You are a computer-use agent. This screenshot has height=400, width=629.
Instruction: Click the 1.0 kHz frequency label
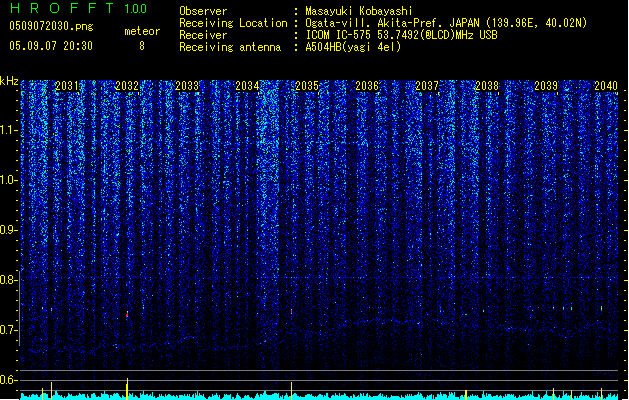pos(9,180)
